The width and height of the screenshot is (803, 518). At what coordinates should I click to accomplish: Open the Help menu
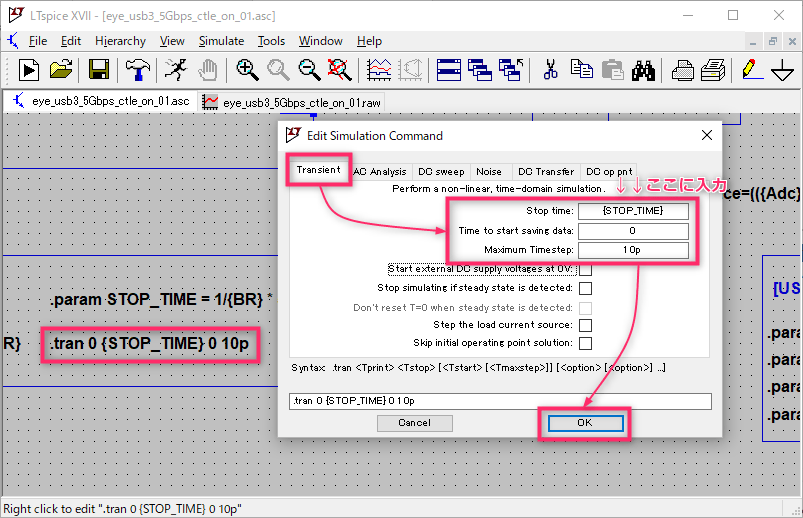pyautogui.click(x=369, y=41)
